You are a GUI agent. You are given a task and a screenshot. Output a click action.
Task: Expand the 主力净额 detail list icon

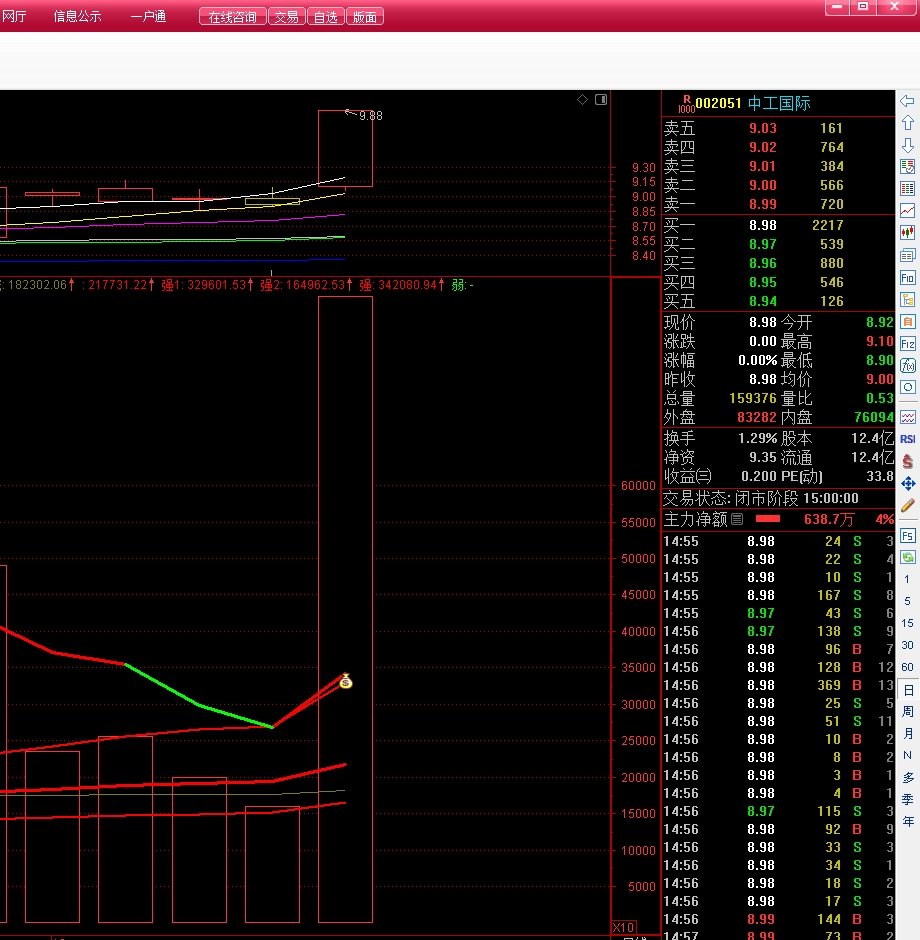(x=737, y=519)
